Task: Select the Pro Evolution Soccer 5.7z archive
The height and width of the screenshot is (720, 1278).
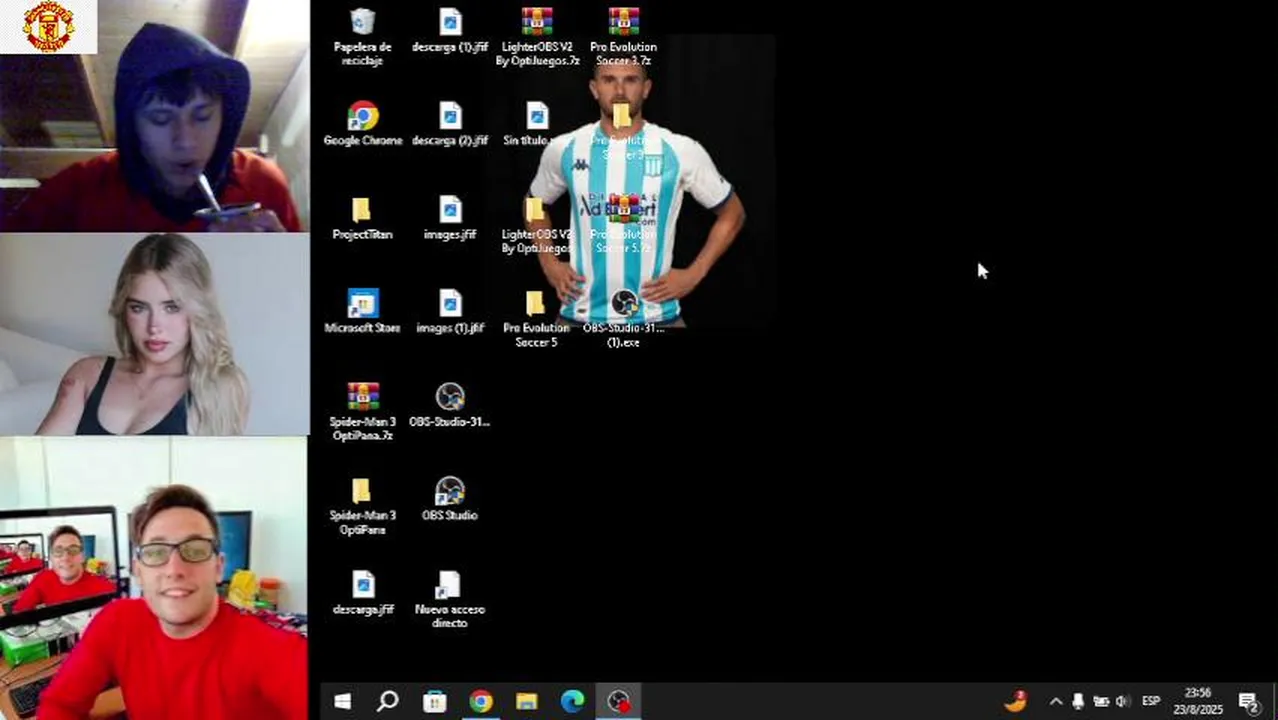Action: pyautogui.click(x=623, y=224)
